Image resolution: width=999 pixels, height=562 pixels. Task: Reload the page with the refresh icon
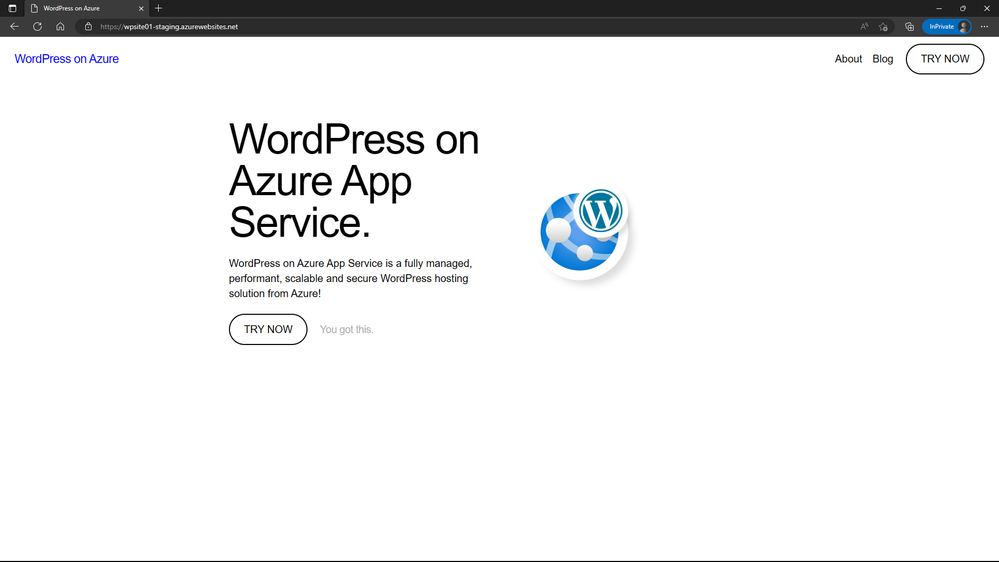38,27
